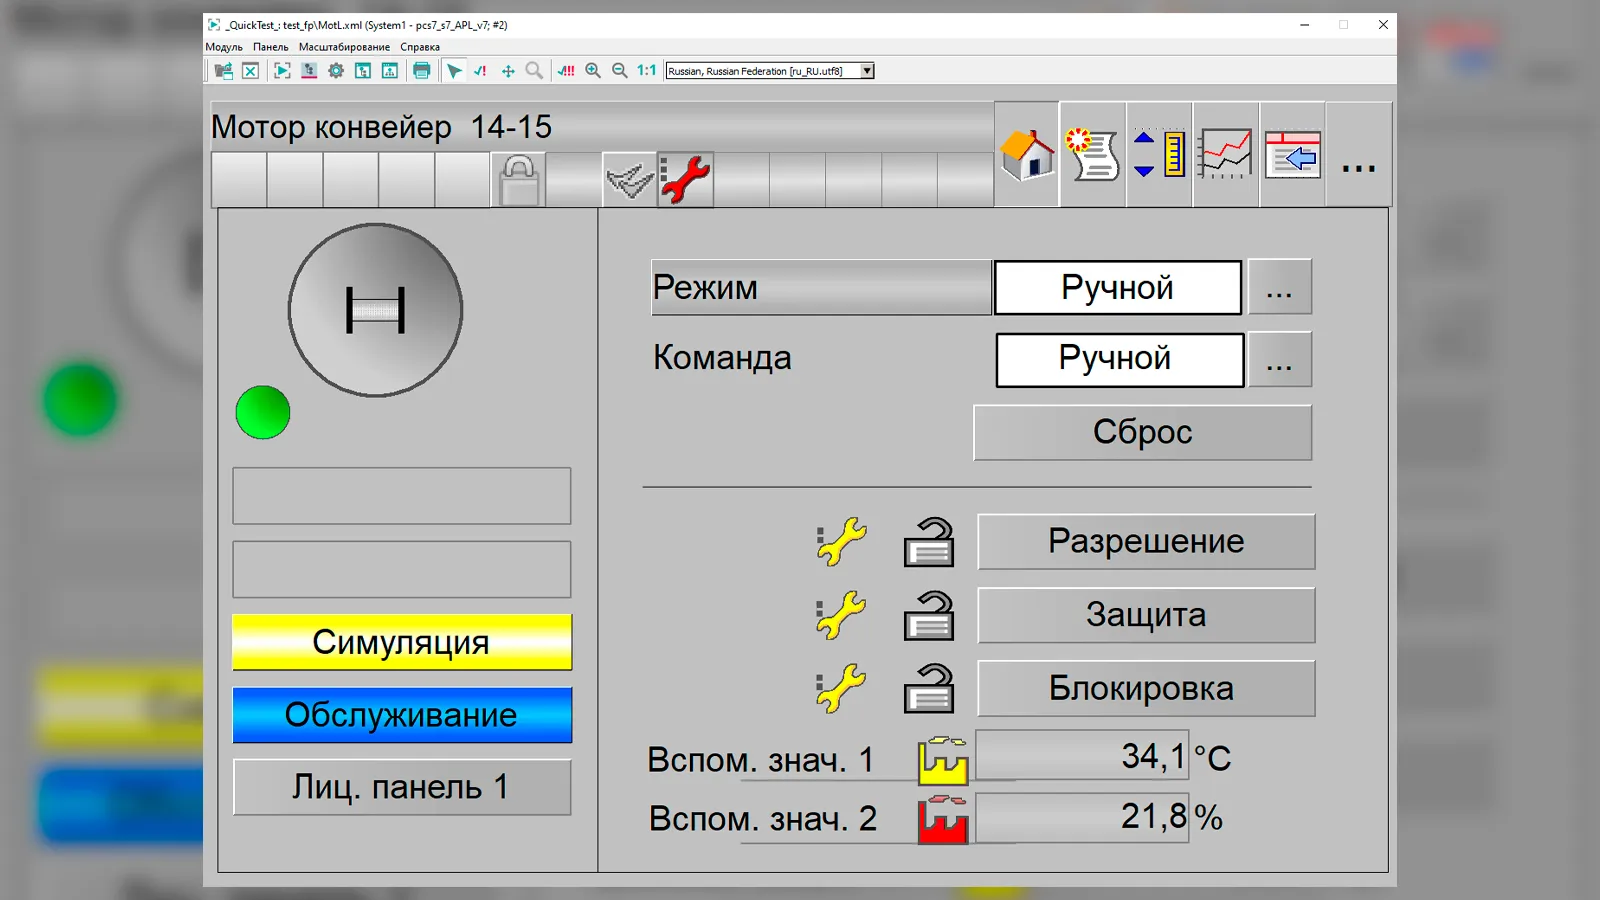Viewport: 1600px width, 900px height.
Task: Open the Модуль menu
Action: pos(224,47)
